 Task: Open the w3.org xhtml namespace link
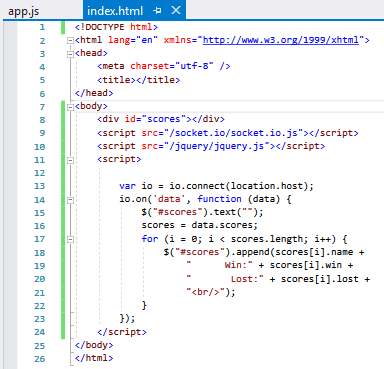coord(281,40)
